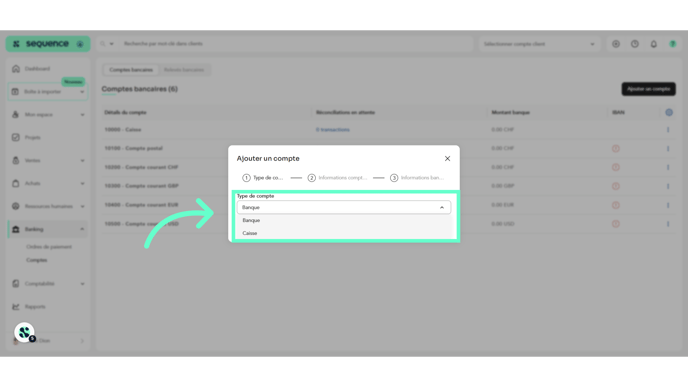Screen dimensions: 688x387
Task: Click the Ventes icon
Action: click(15, 161)
